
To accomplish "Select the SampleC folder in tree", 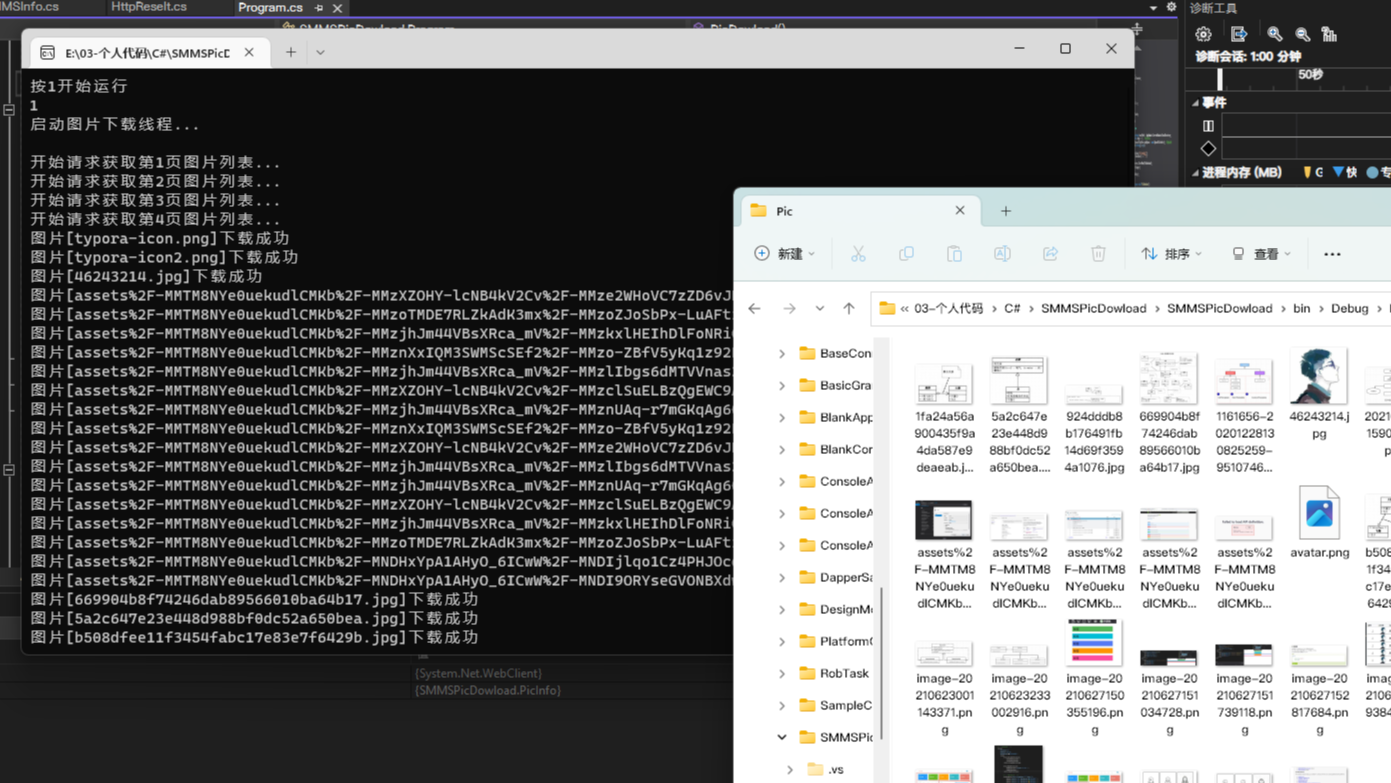I will point(836,705).
